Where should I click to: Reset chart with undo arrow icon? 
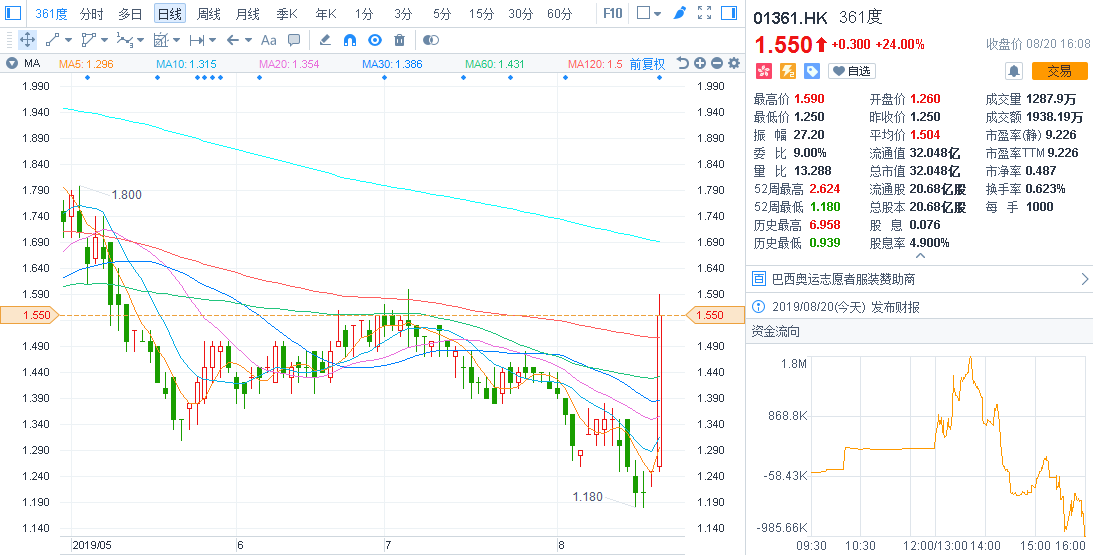[683, 63]
